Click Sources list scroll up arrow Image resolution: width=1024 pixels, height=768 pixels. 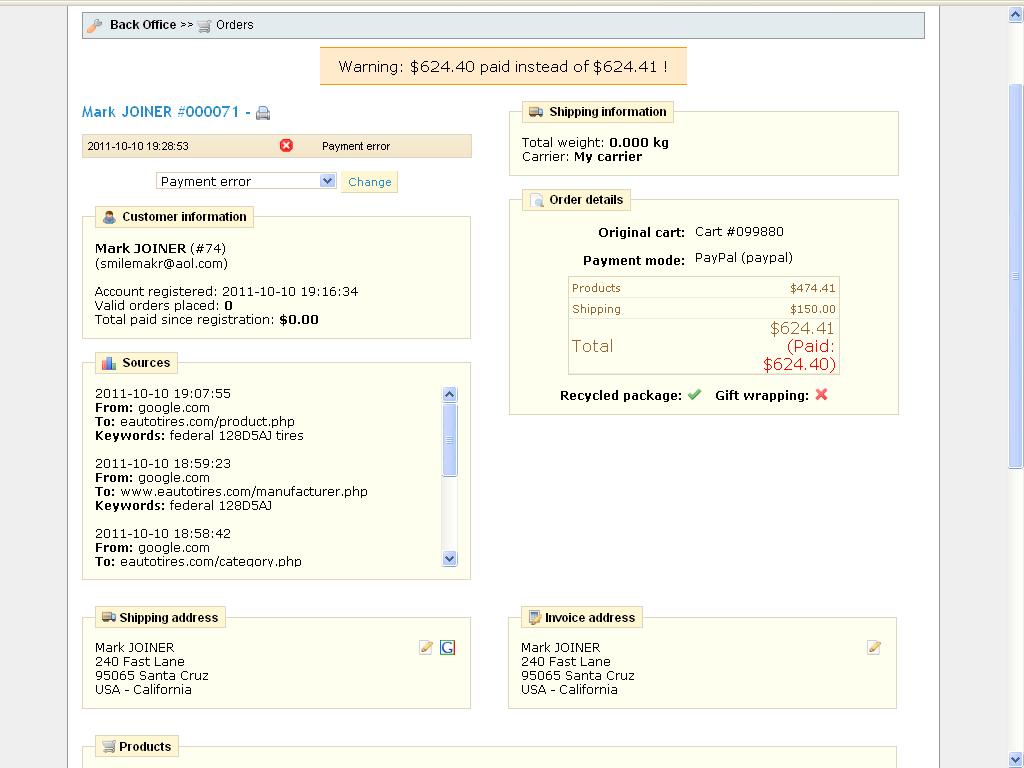(449, 394)
